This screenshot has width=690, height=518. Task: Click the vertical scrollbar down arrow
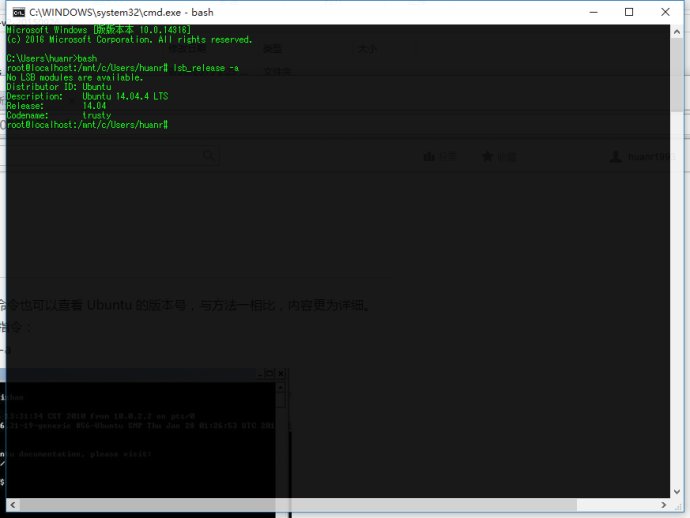tap(677, 492)
